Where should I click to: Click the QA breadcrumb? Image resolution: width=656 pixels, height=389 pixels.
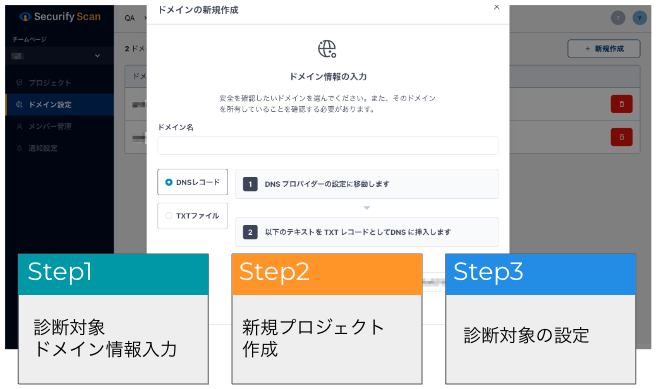tap(130, 18)
